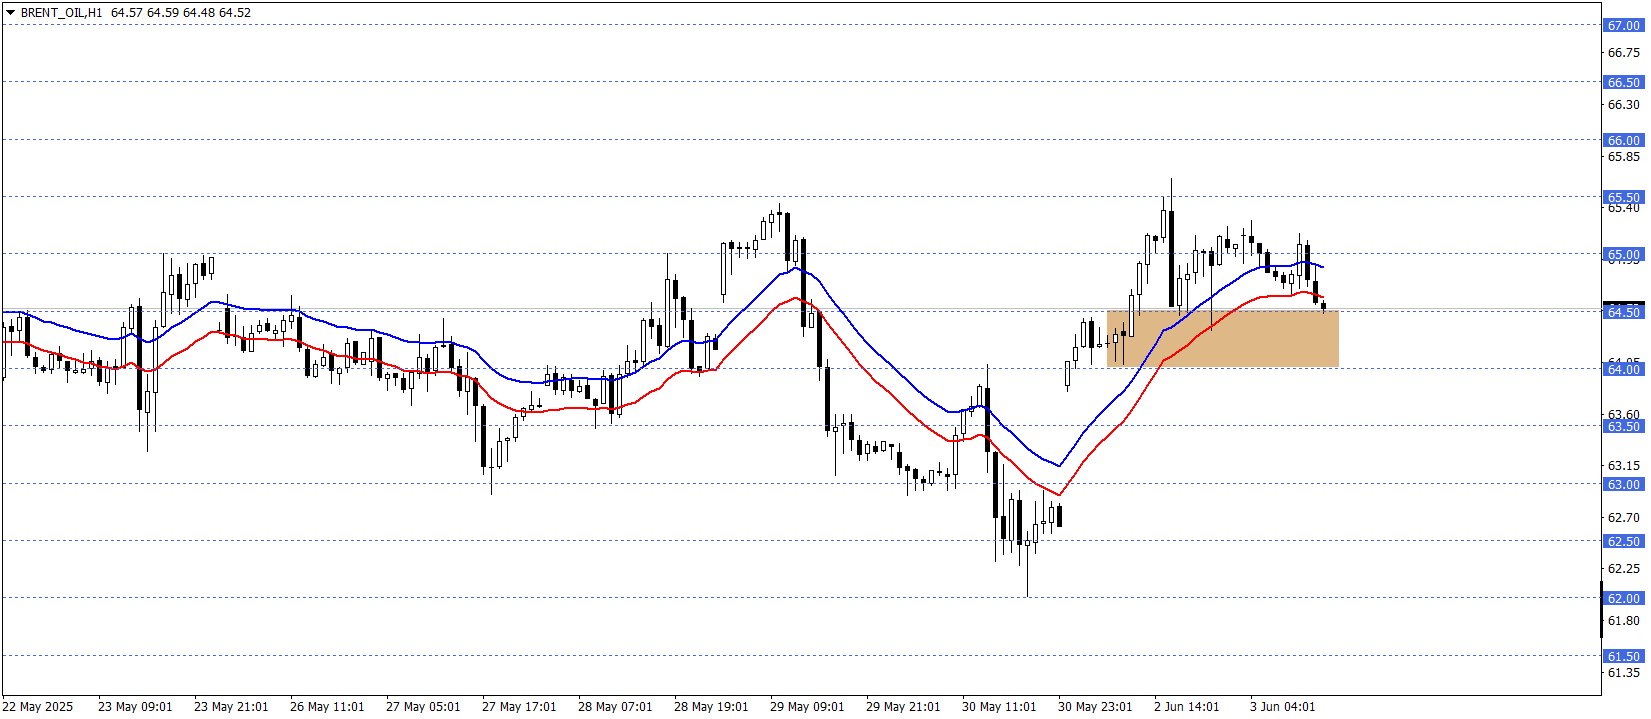Click the 62.70 price scale value
Image resolution: width=1651 pixels, height=719 pixels.
pos(1623,518)
